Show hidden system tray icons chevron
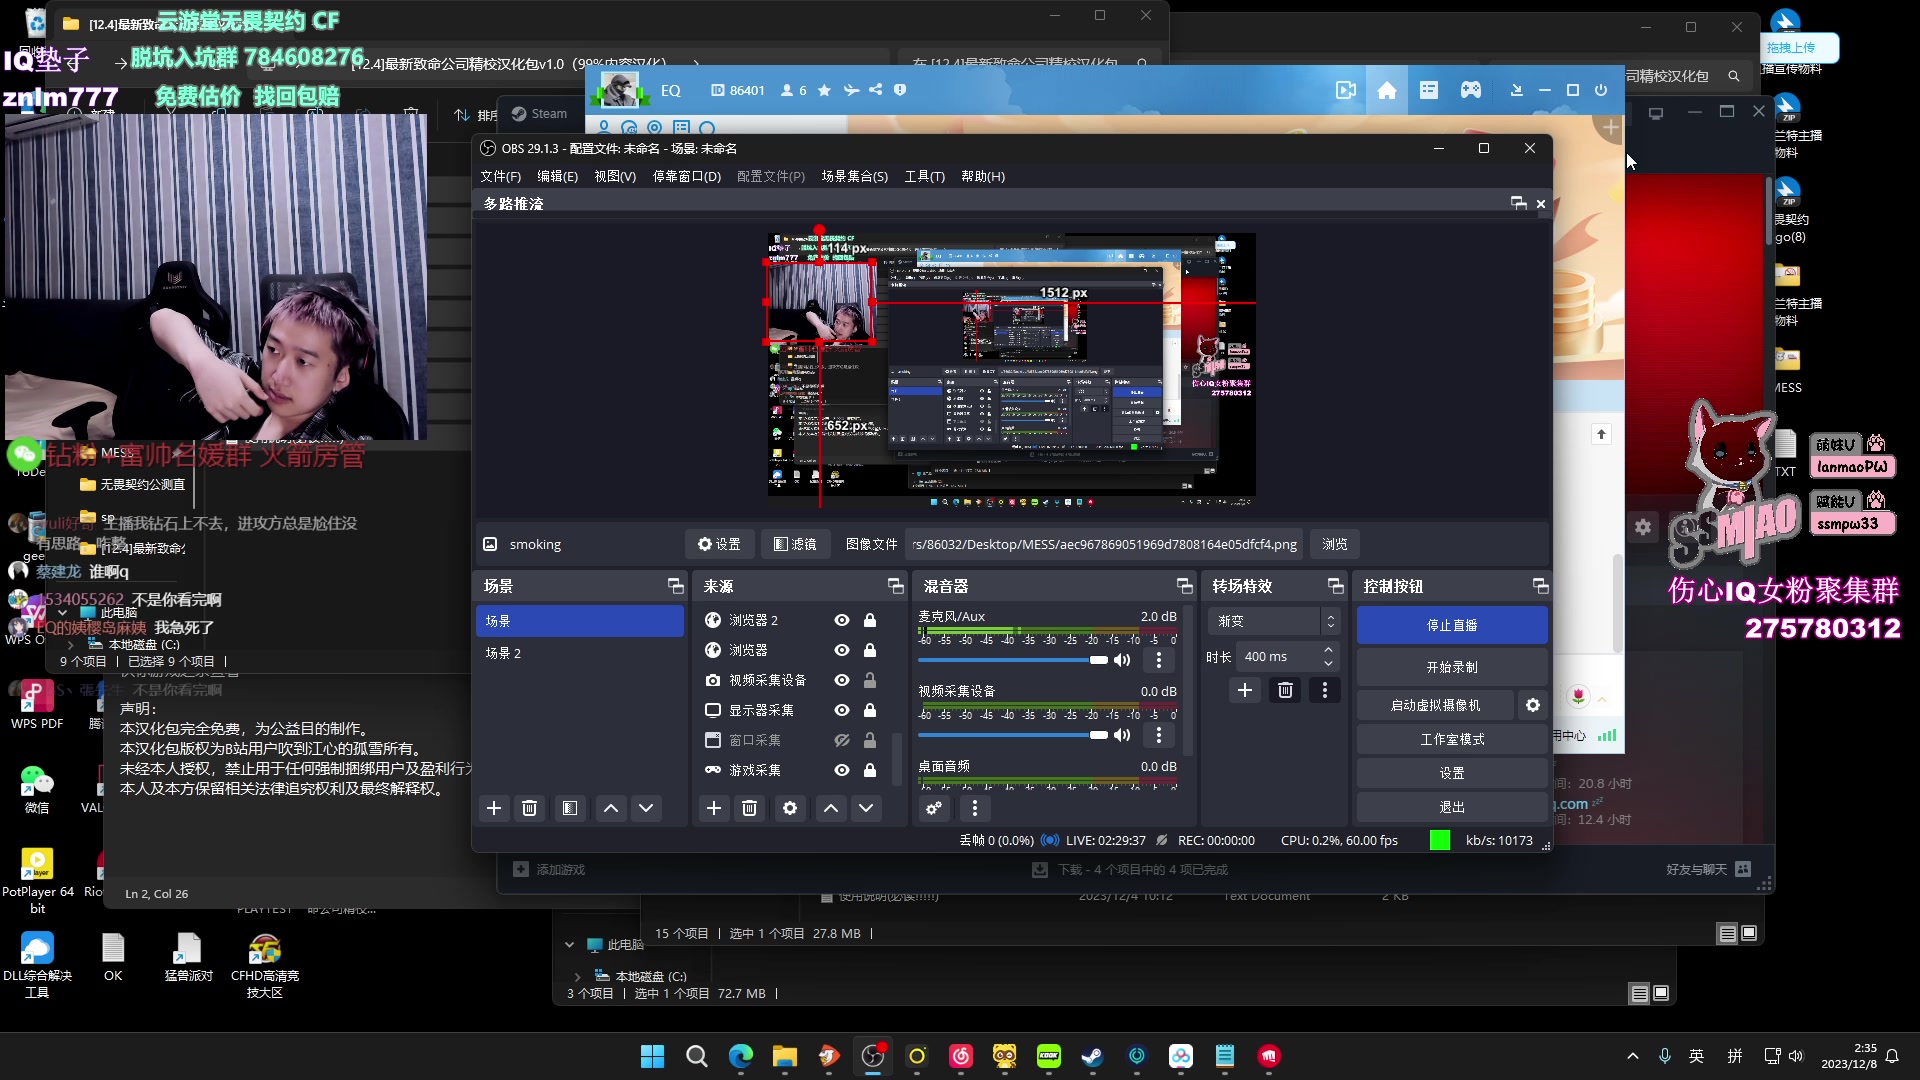This screenshot has width=1920, height=1080. (x=1633, y=1056)
